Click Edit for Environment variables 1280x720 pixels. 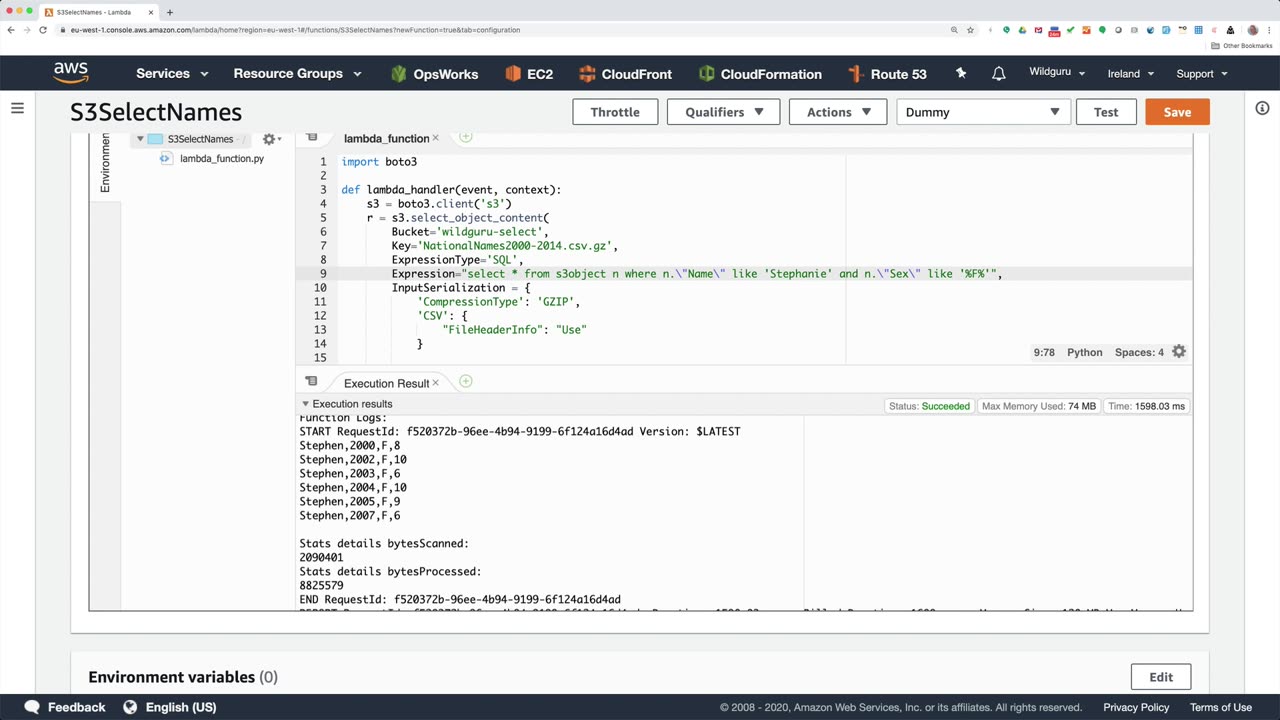click(1160, 677)
